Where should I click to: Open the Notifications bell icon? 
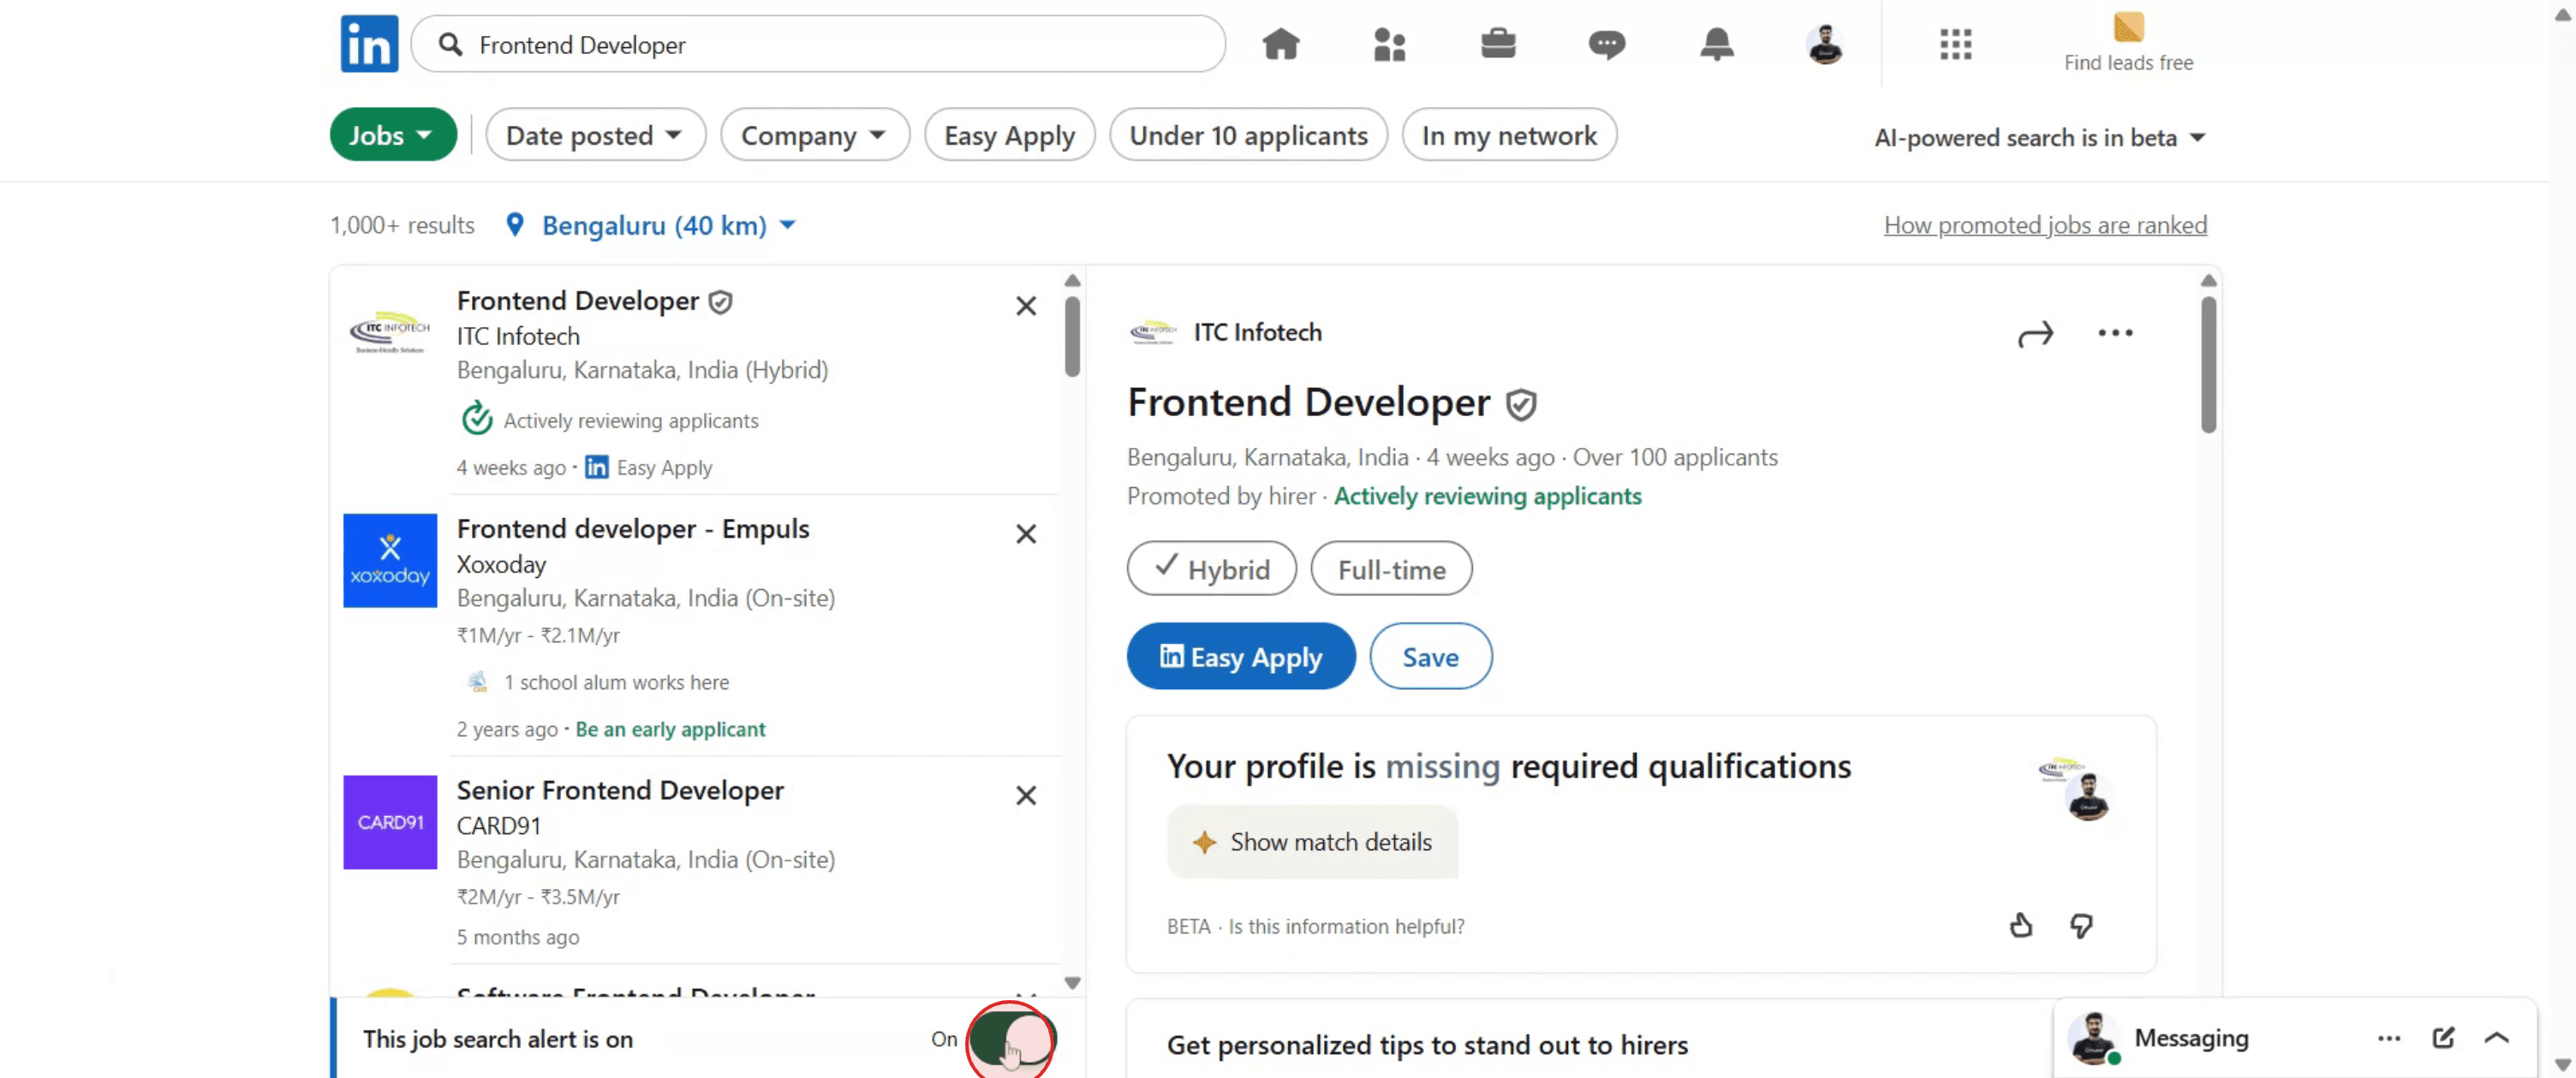click(x=1716, y=44)
